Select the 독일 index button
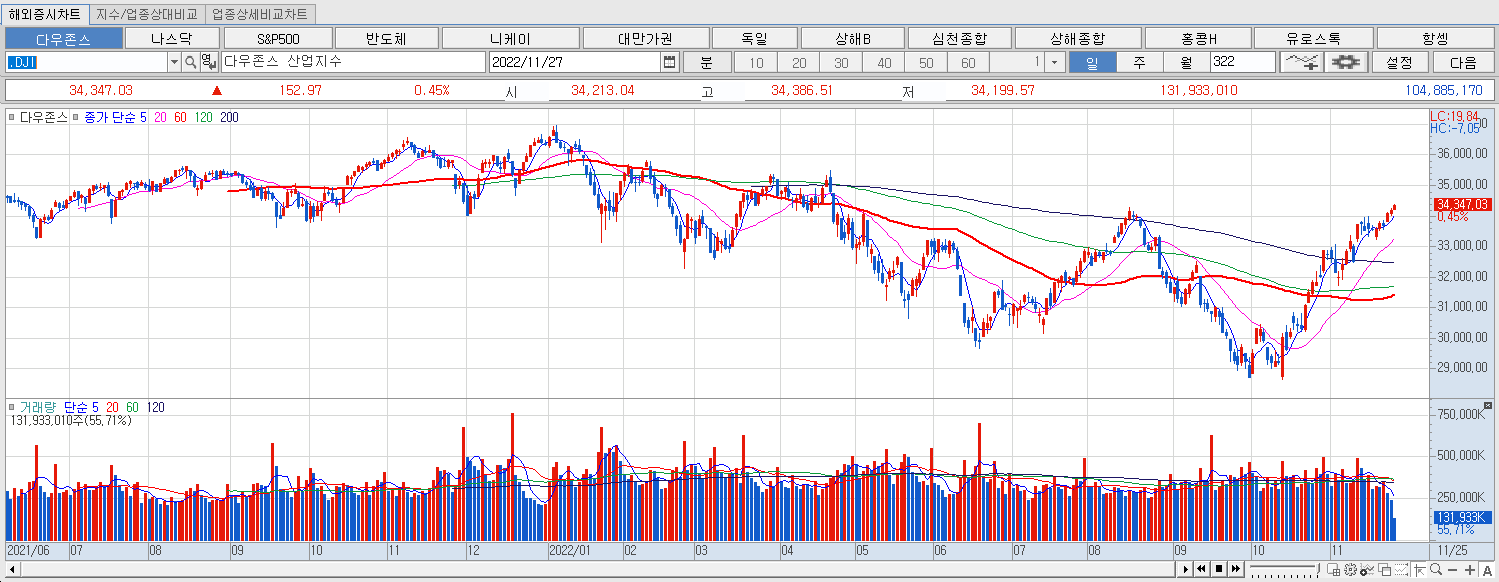Screen dimensions: 1499x582 point(755,39)
